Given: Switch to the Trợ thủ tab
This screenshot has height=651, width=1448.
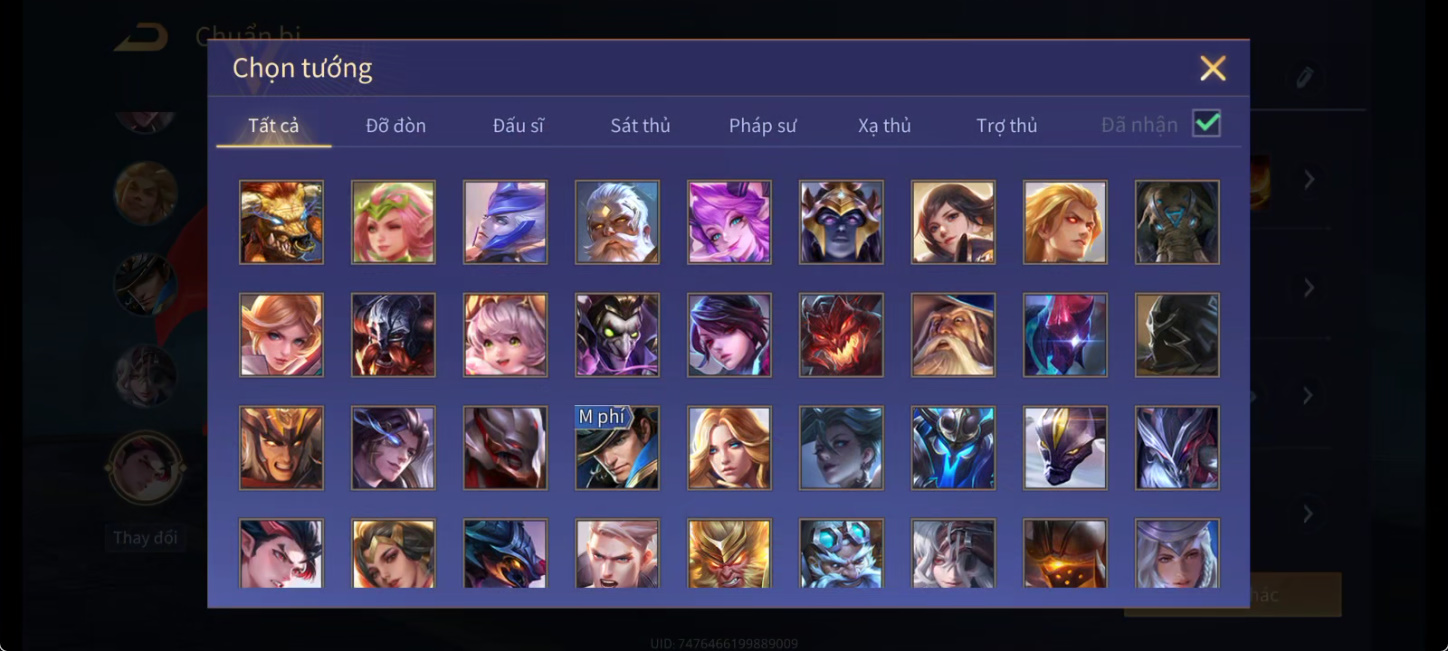Looking at the screenshot, I should 1007,125.
